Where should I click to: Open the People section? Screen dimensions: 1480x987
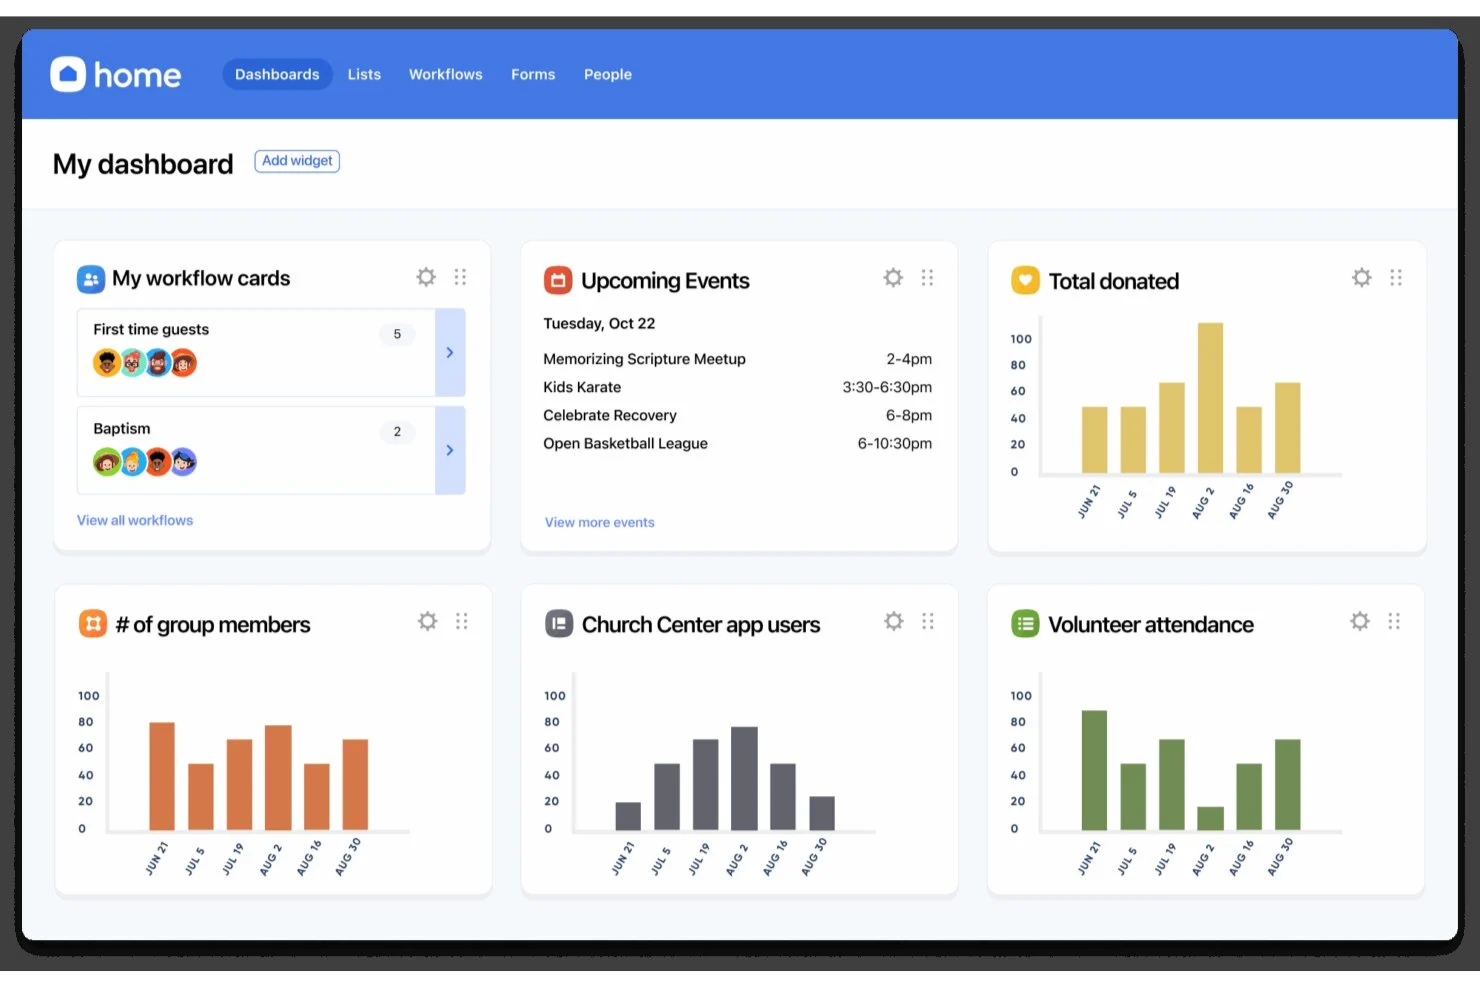607,74
